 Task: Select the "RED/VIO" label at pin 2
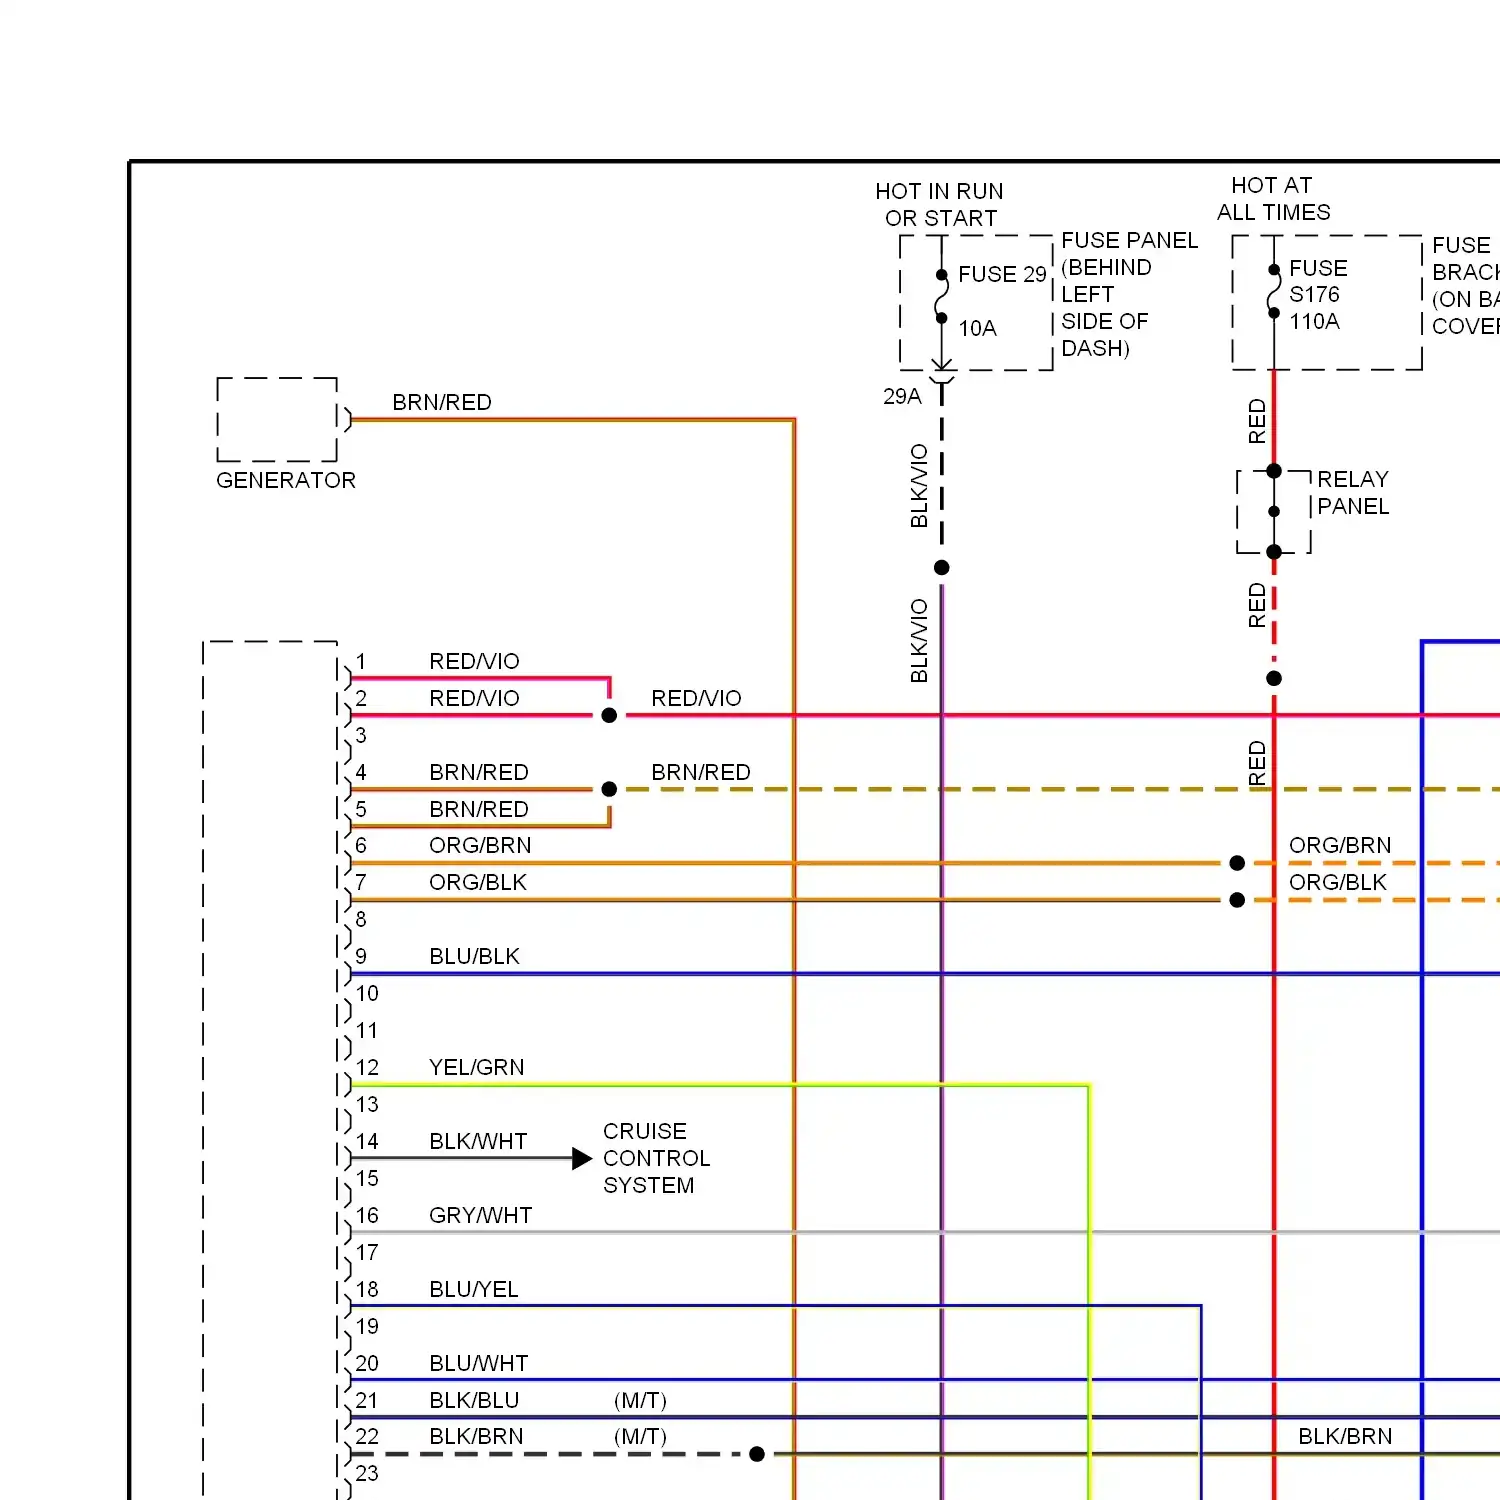point(474,698)
